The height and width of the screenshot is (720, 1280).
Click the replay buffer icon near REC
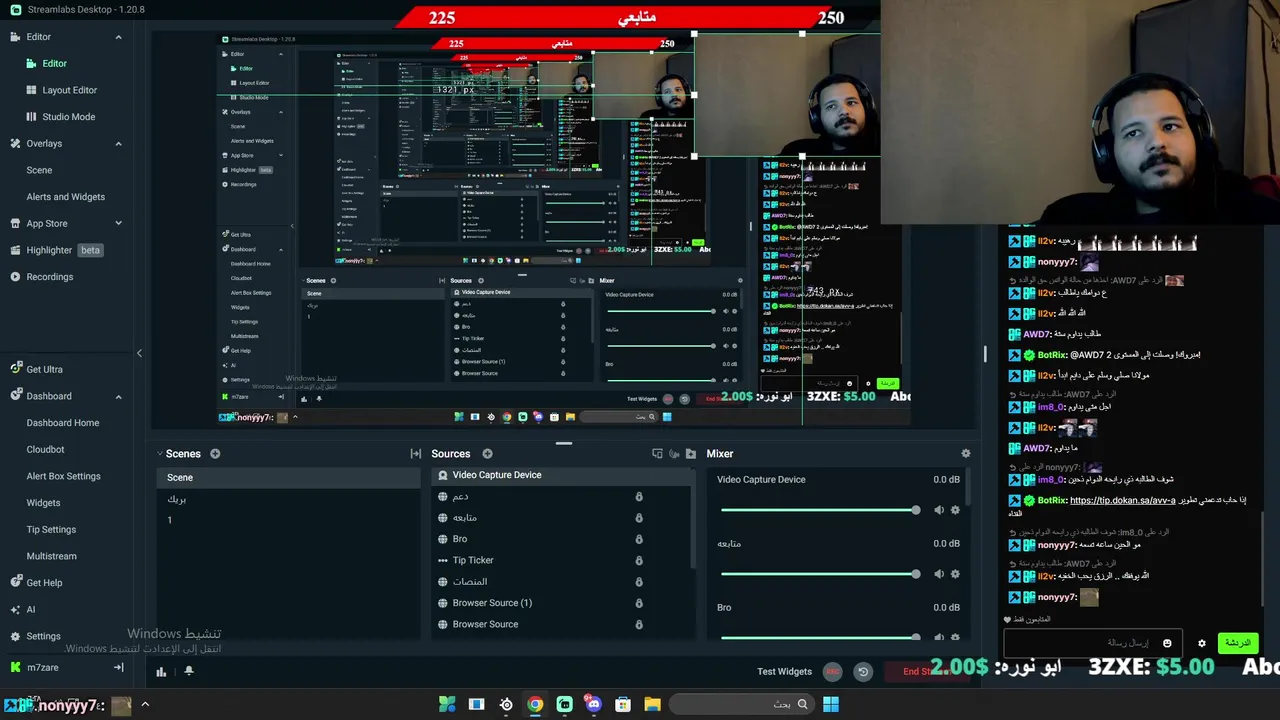coord(863,672)
